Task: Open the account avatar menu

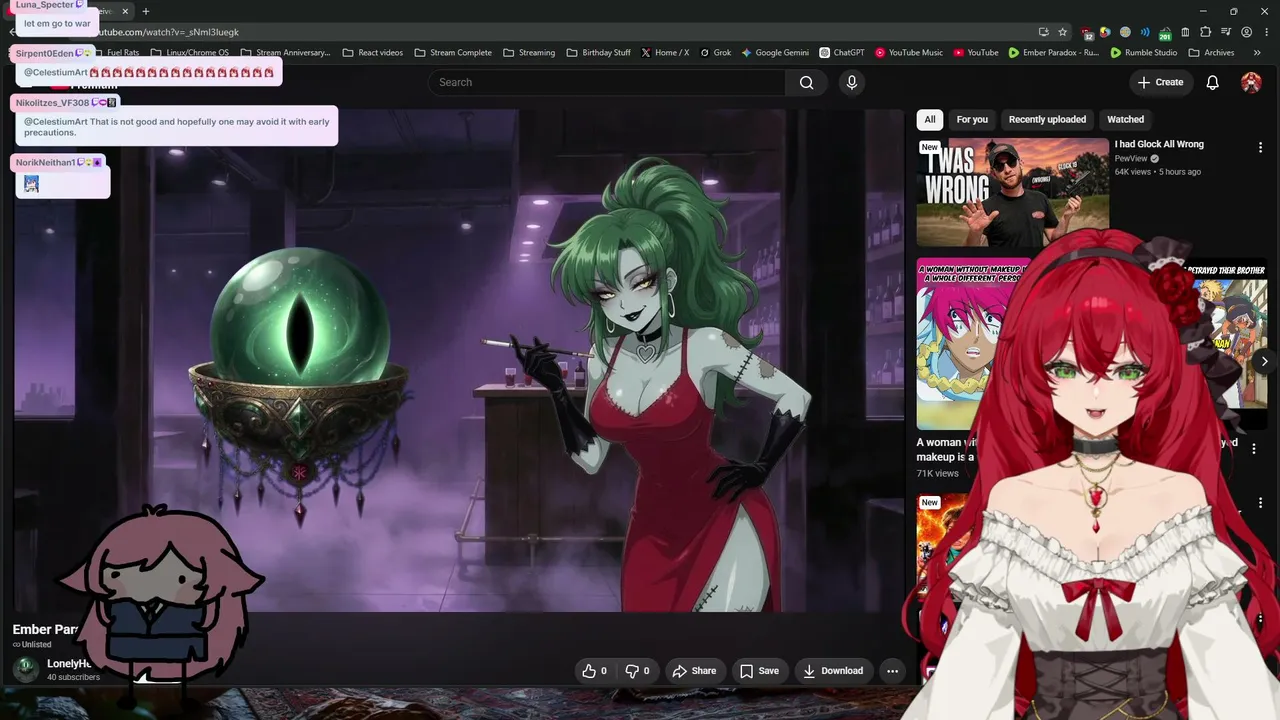Action: pyautogui.click(x=1251, y=82)
